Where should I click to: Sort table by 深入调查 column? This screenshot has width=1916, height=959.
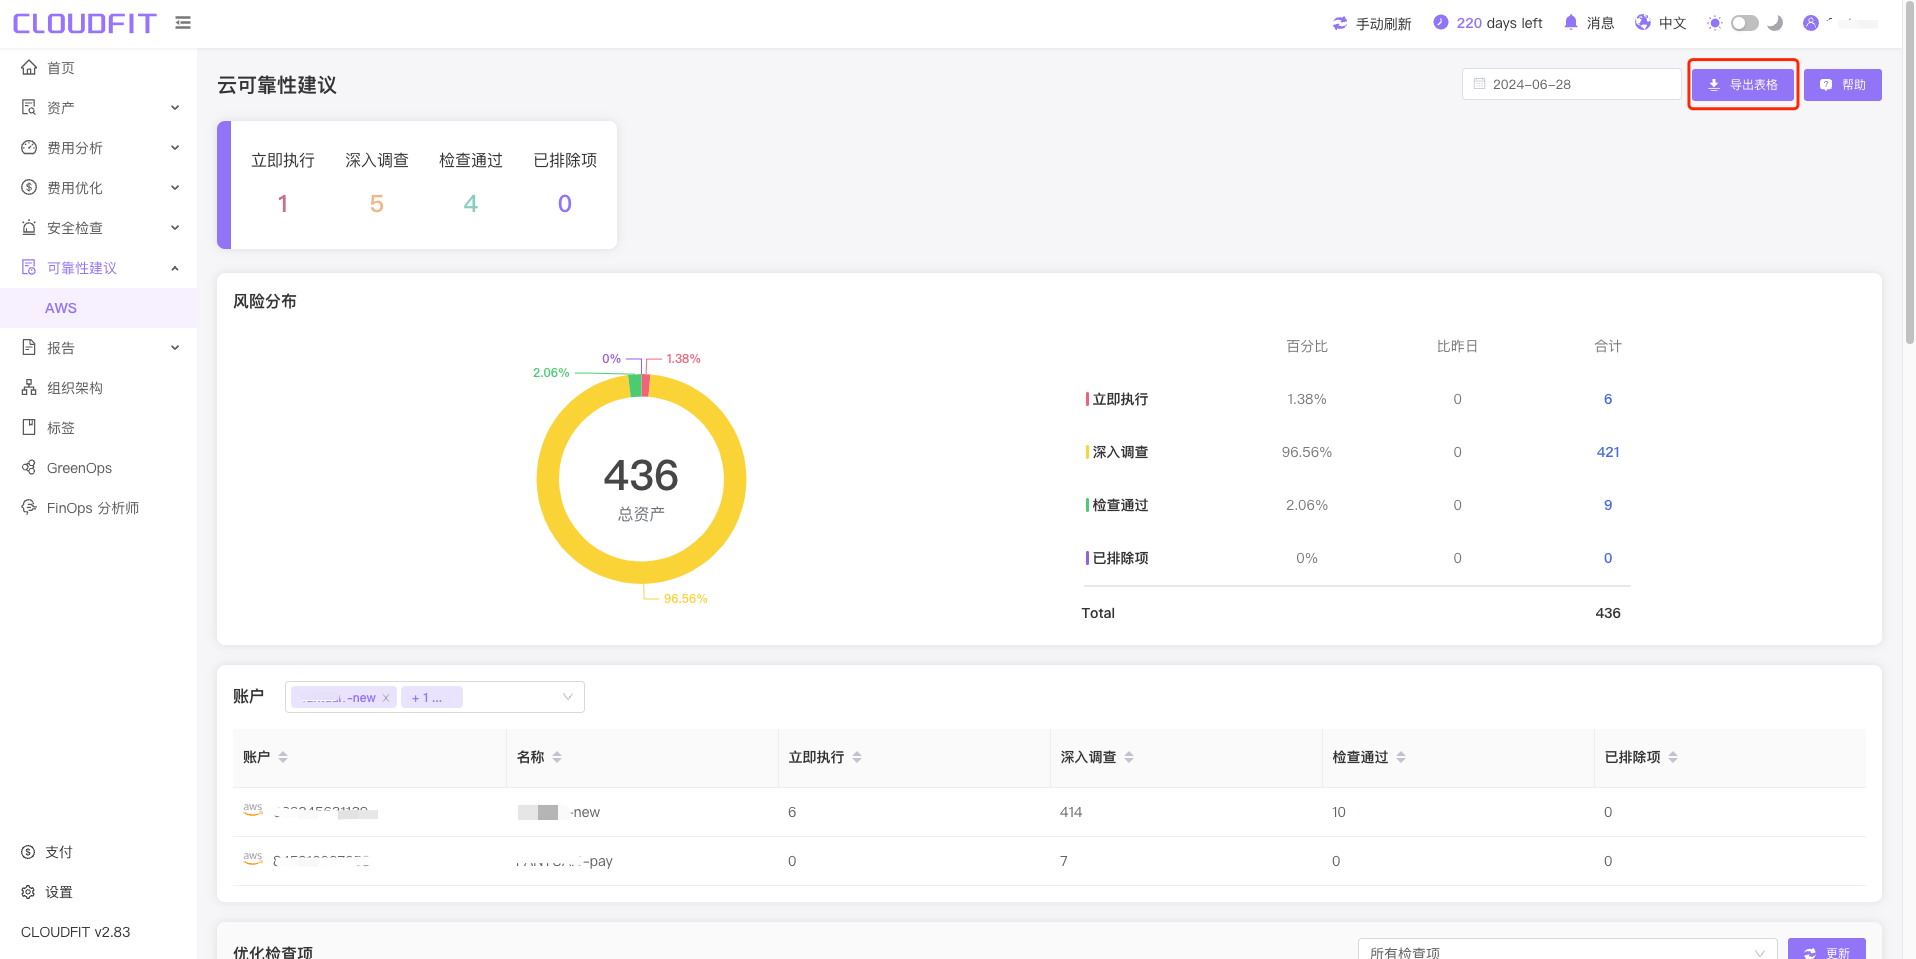pos(1129,757)
